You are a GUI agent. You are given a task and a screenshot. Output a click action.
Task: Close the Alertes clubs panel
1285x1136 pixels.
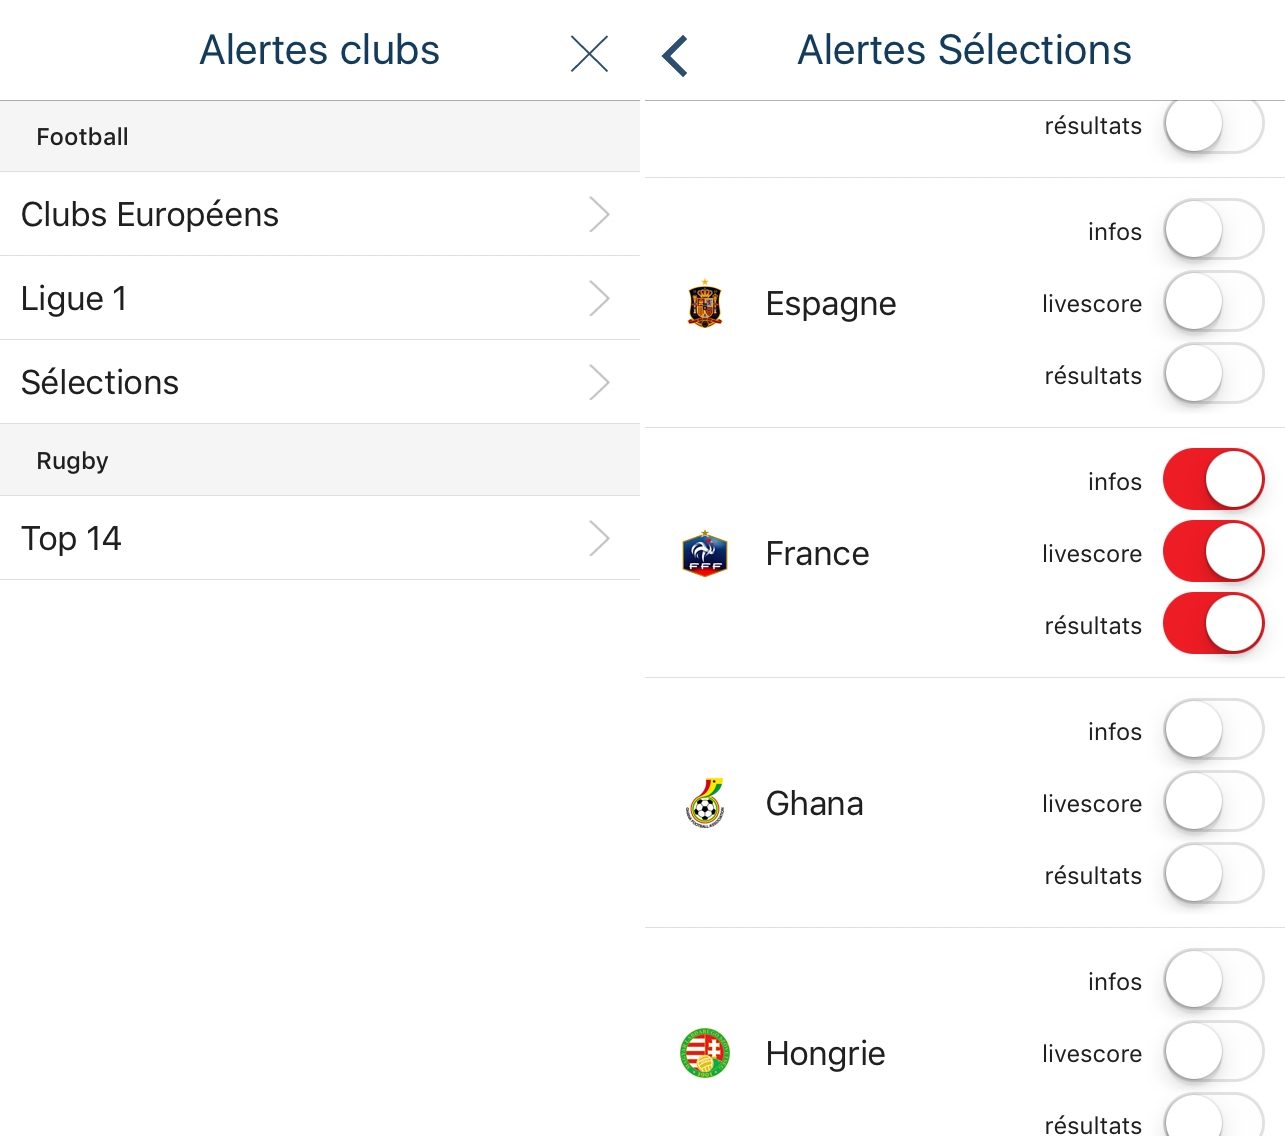tap(589, 54)
